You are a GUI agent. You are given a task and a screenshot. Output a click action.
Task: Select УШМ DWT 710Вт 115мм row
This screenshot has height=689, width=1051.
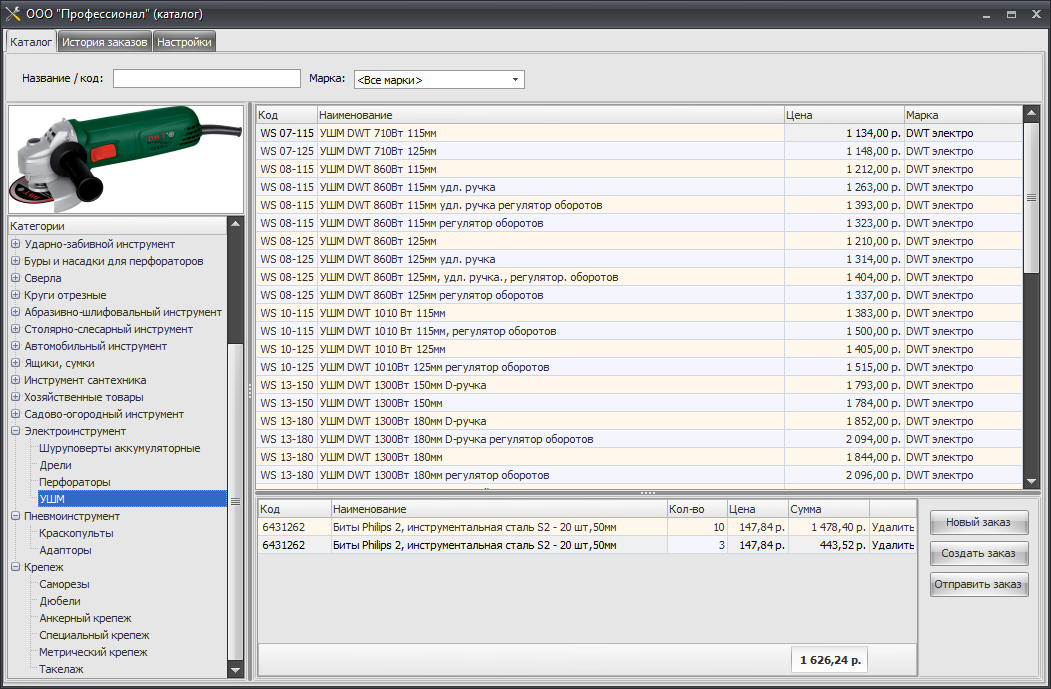point(639,133)
